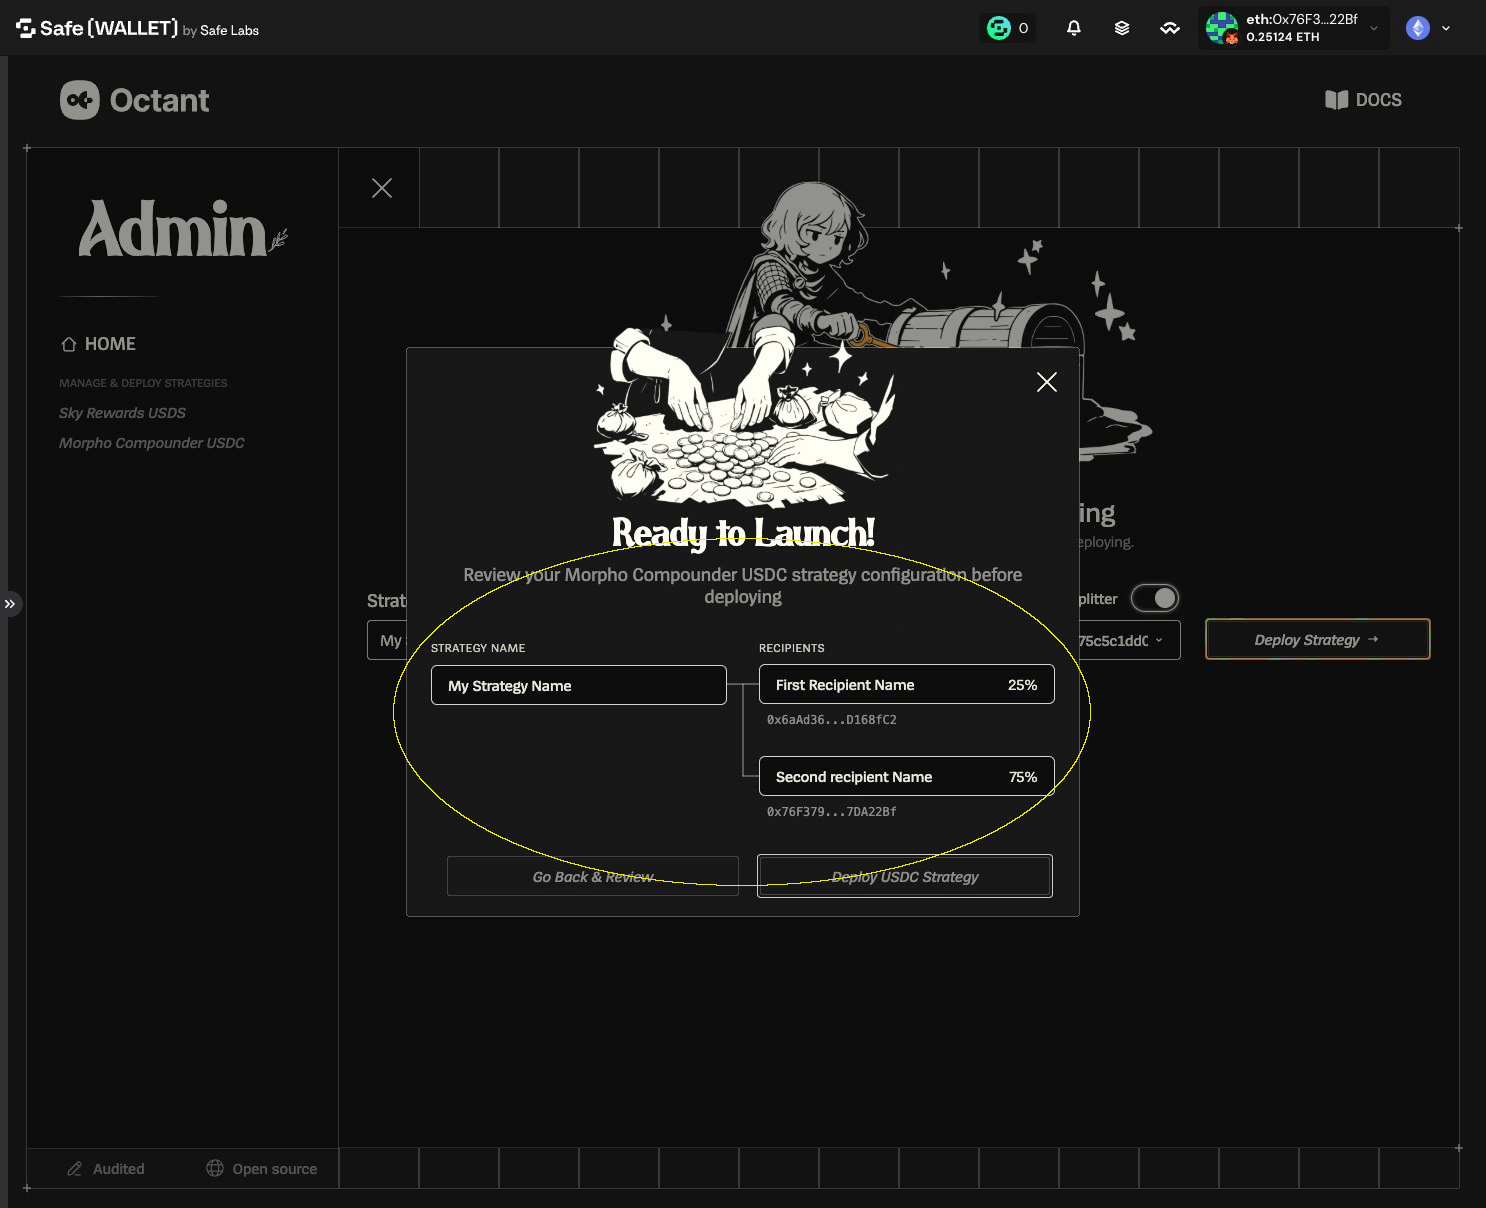Open the green token balance indicator
The image size is (1486, 1208).
coord(1007,28)
